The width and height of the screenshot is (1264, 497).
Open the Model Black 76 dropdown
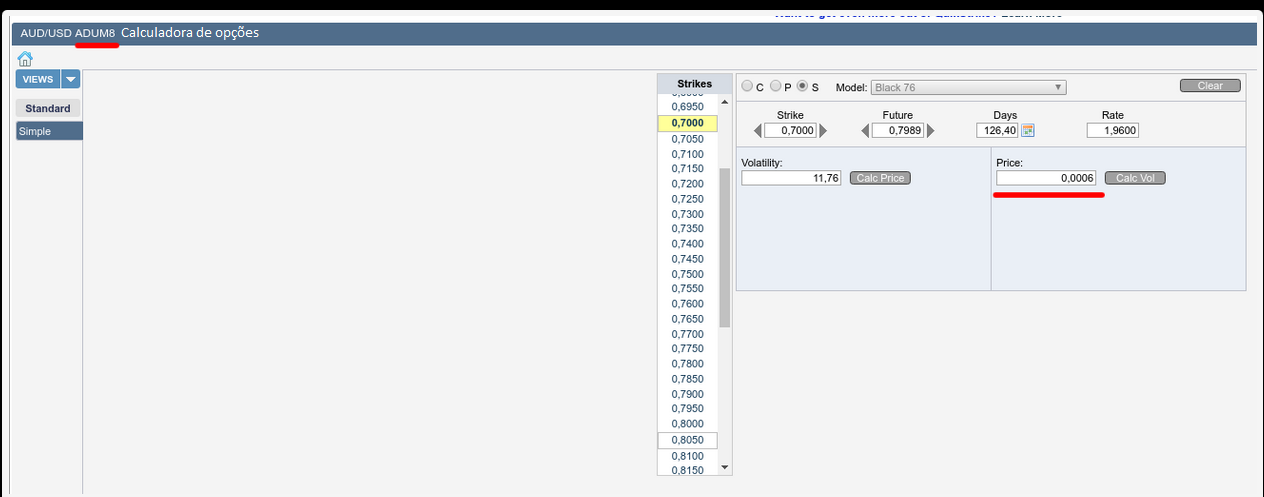(968, 87)
